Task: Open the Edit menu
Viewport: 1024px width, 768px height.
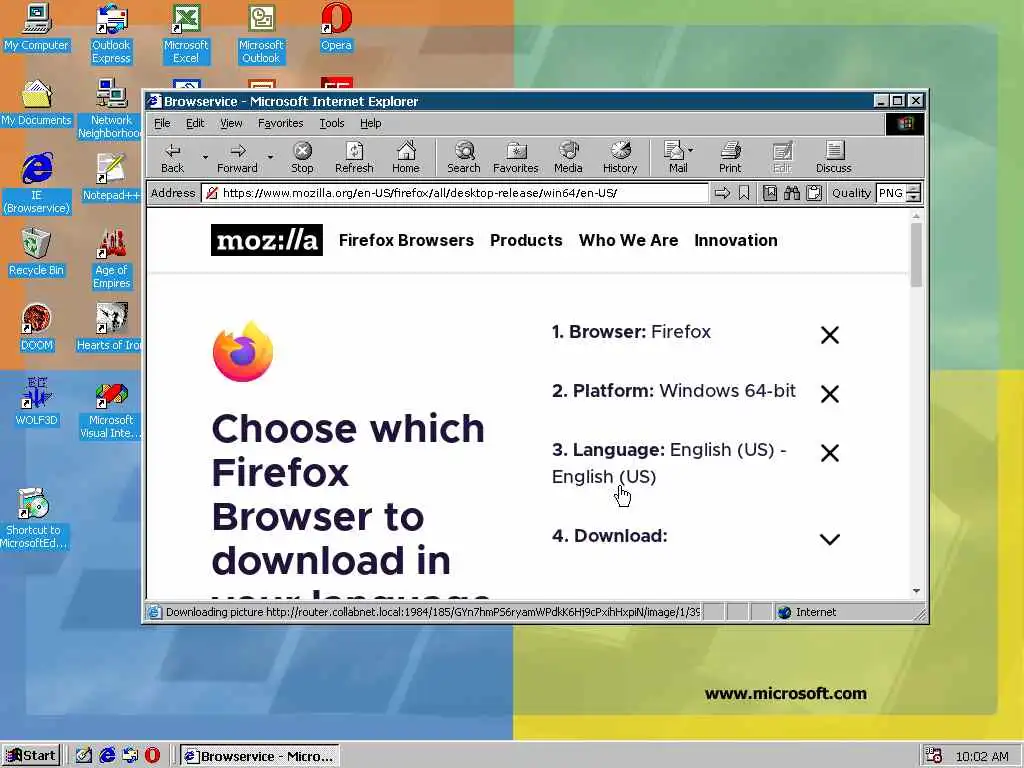Action: (x=195, y=123)
